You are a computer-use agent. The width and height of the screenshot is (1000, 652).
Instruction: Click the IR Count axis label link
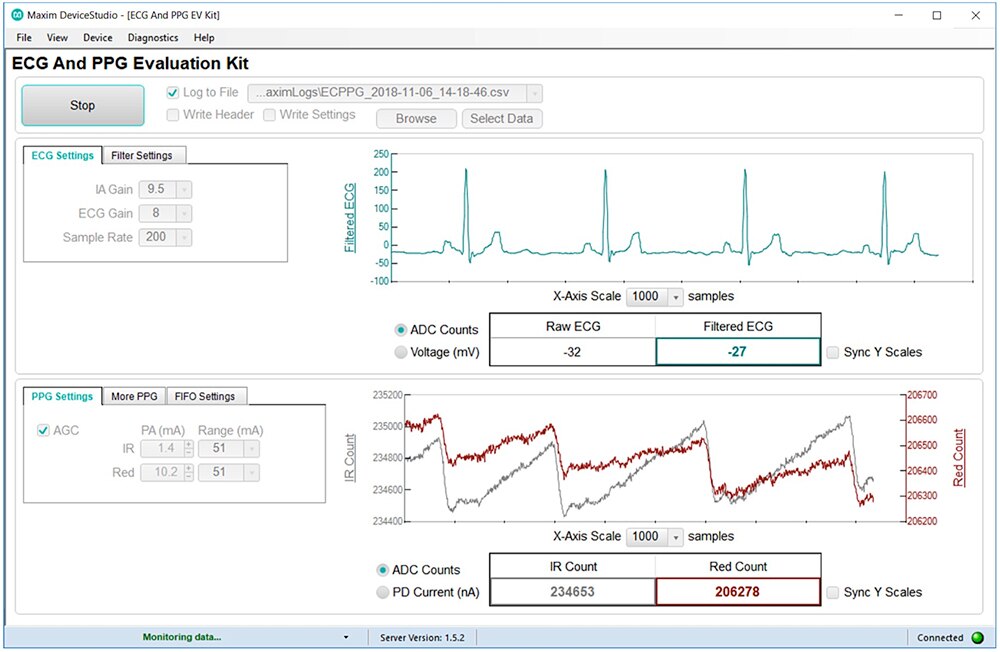tap(349, 457)
